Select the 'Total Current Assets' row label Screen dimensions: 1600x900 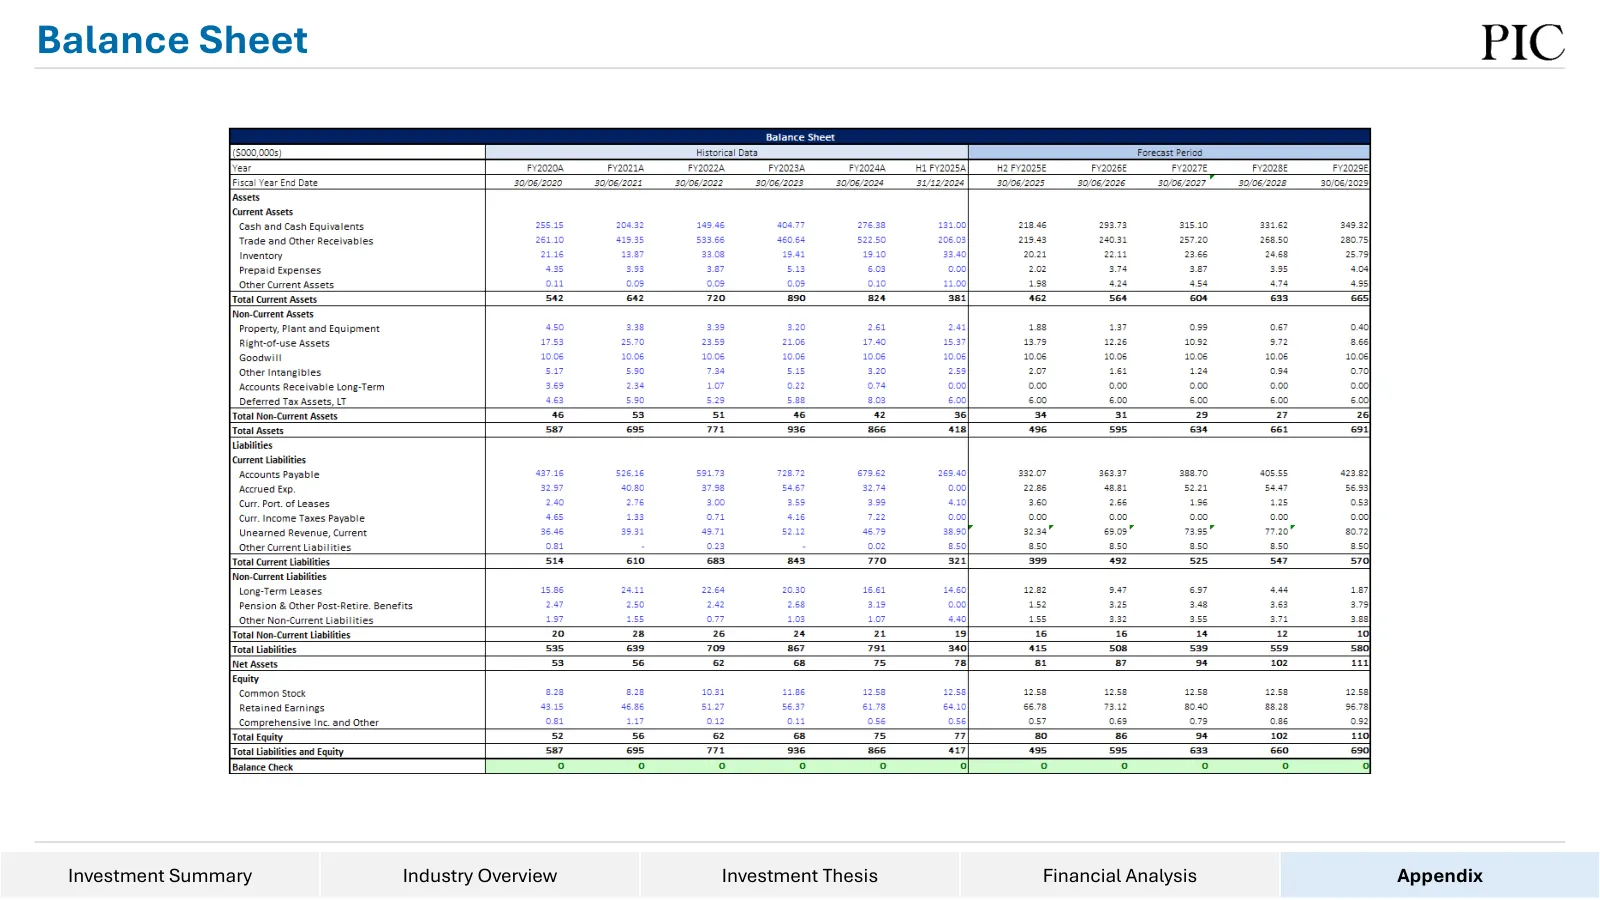click(x=274, y=300)
